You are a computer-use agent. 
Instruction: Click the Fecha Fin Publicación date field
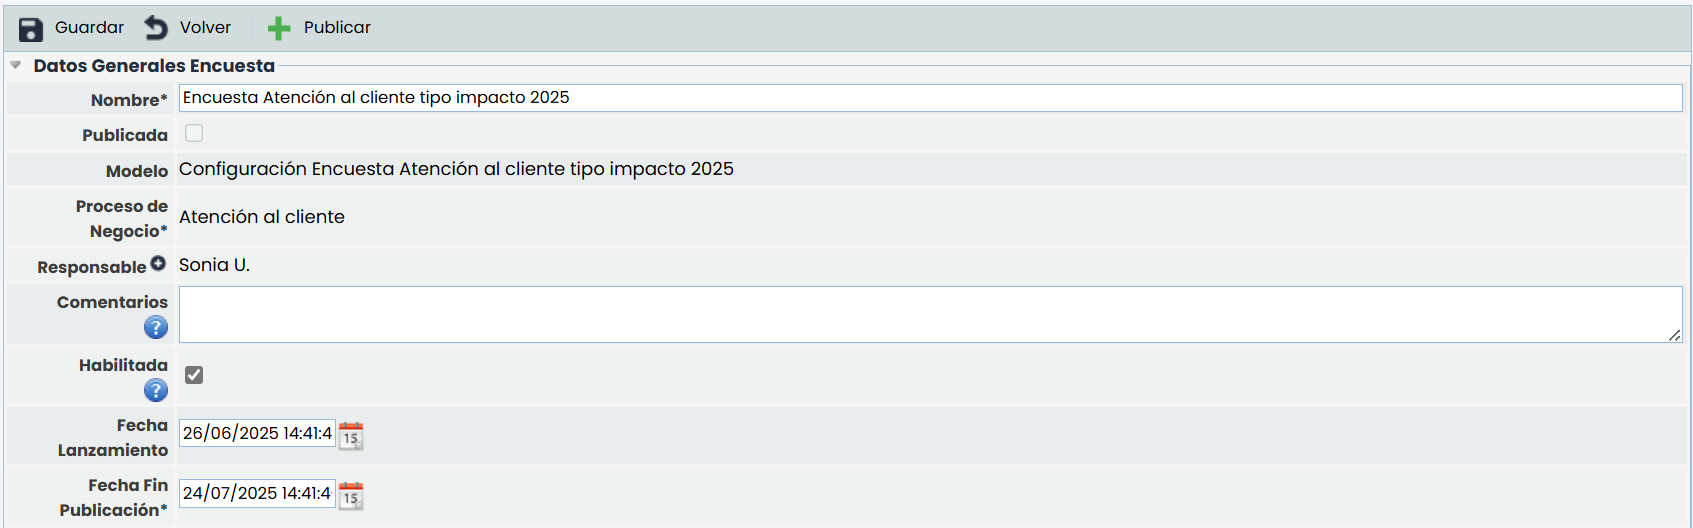pos(257,493)
